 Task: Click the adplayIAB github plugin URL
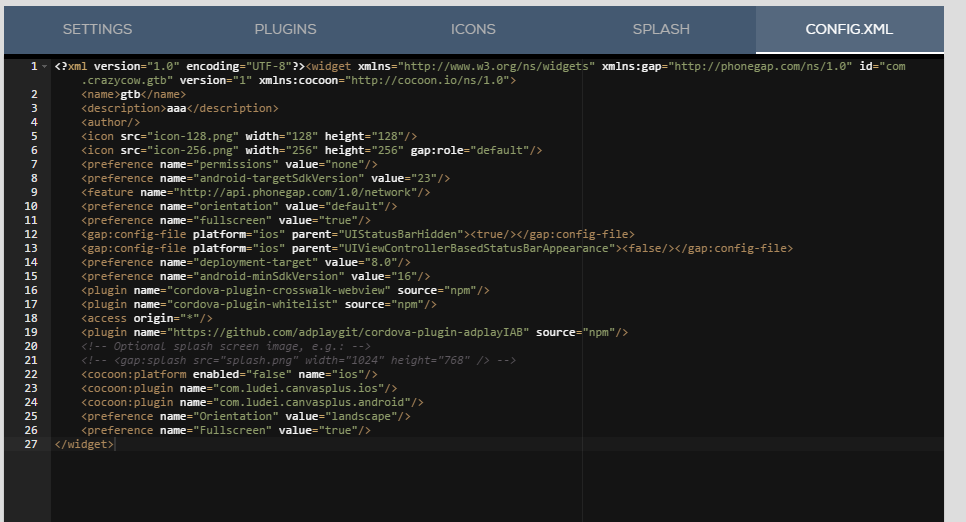(x=348, y=333)
